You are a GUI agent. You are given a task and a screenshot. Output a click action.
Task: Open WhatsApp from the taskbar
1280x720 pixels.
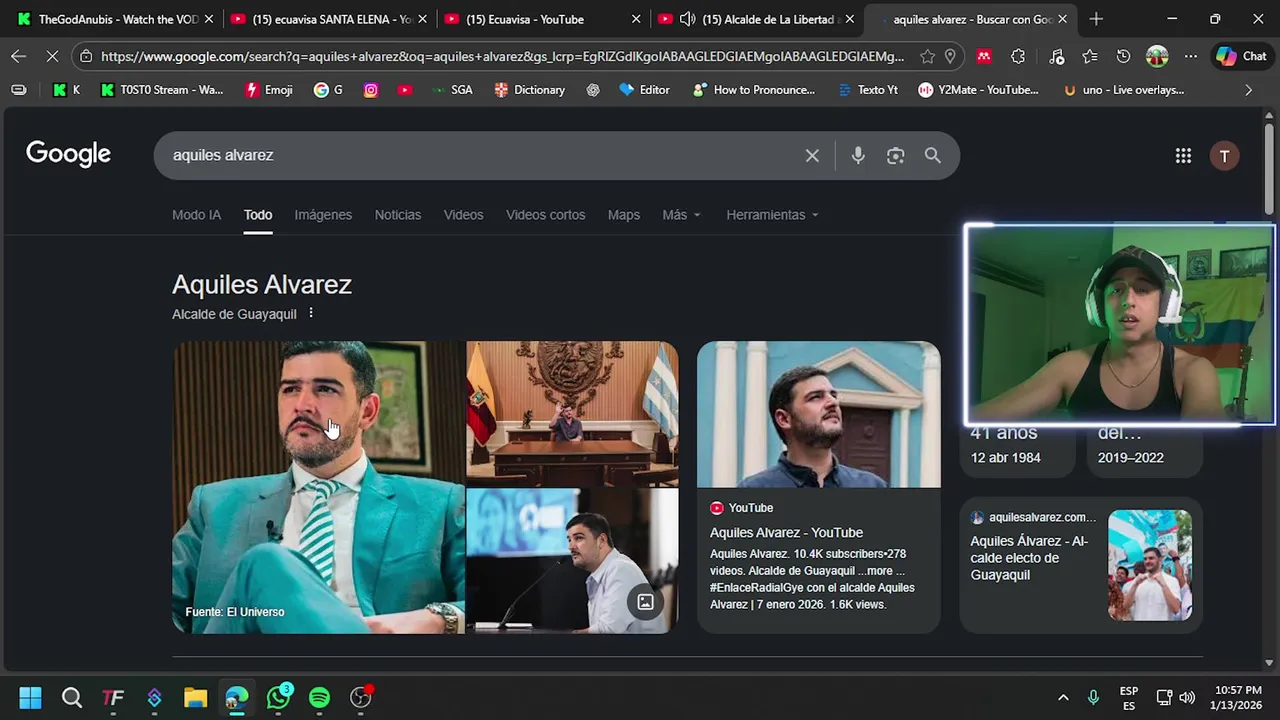pos(278,698)
